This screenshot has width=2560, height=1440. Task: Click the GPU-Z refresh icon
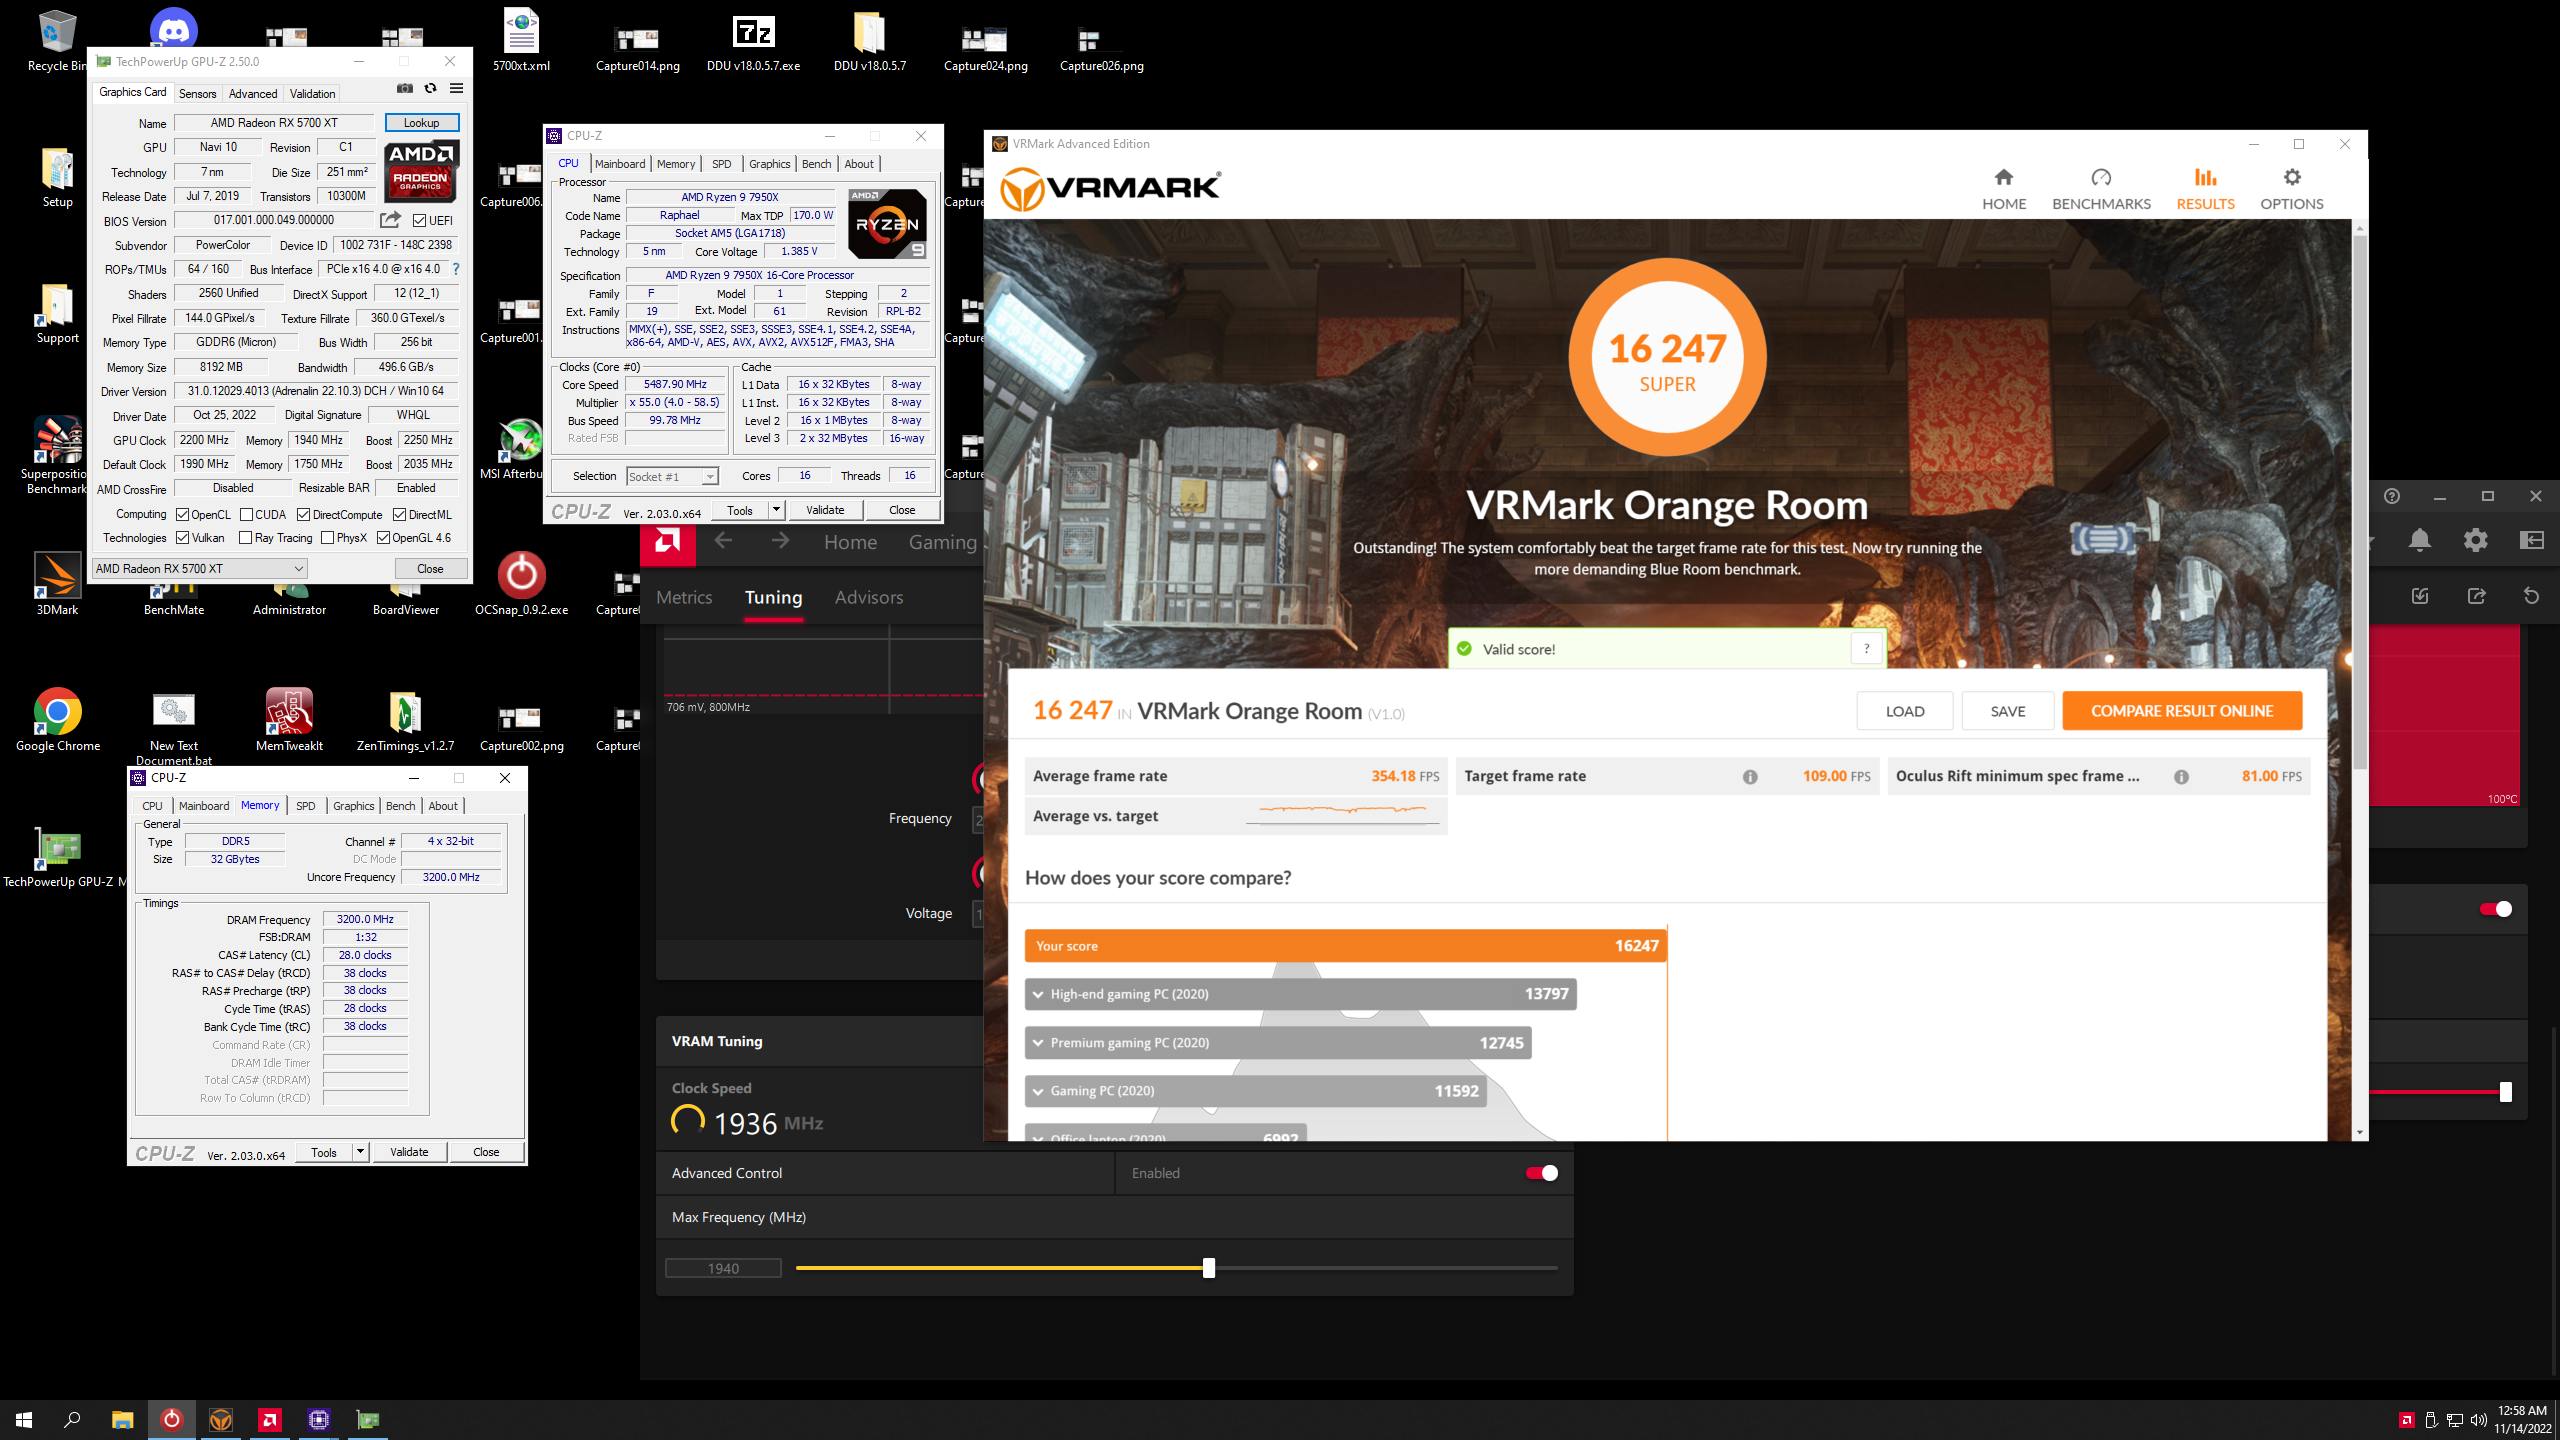coord(430,89)
